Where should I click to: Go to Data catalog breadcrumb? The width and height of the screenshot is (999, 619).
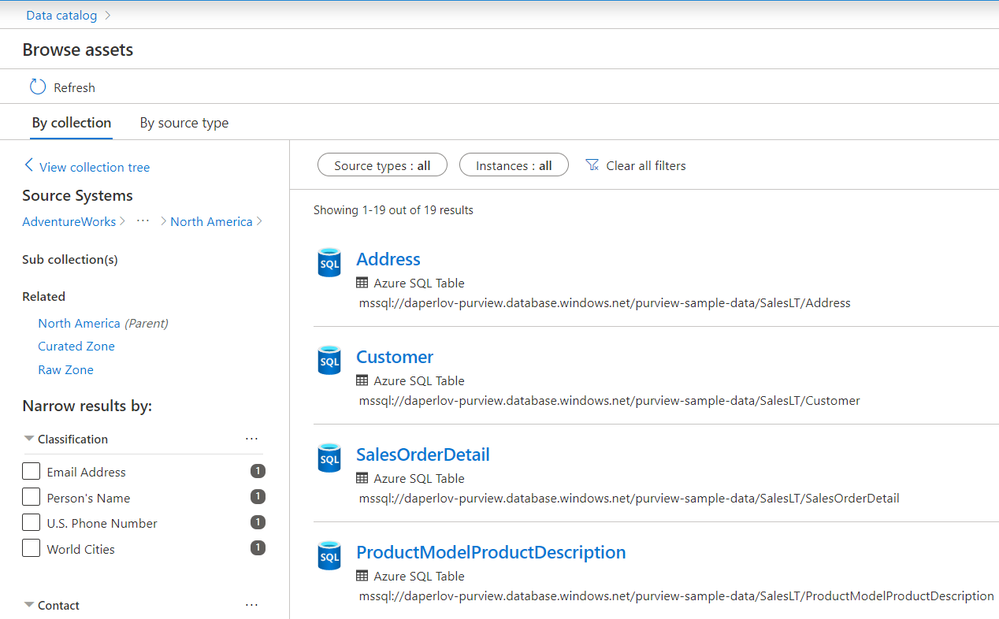point(62,15)
